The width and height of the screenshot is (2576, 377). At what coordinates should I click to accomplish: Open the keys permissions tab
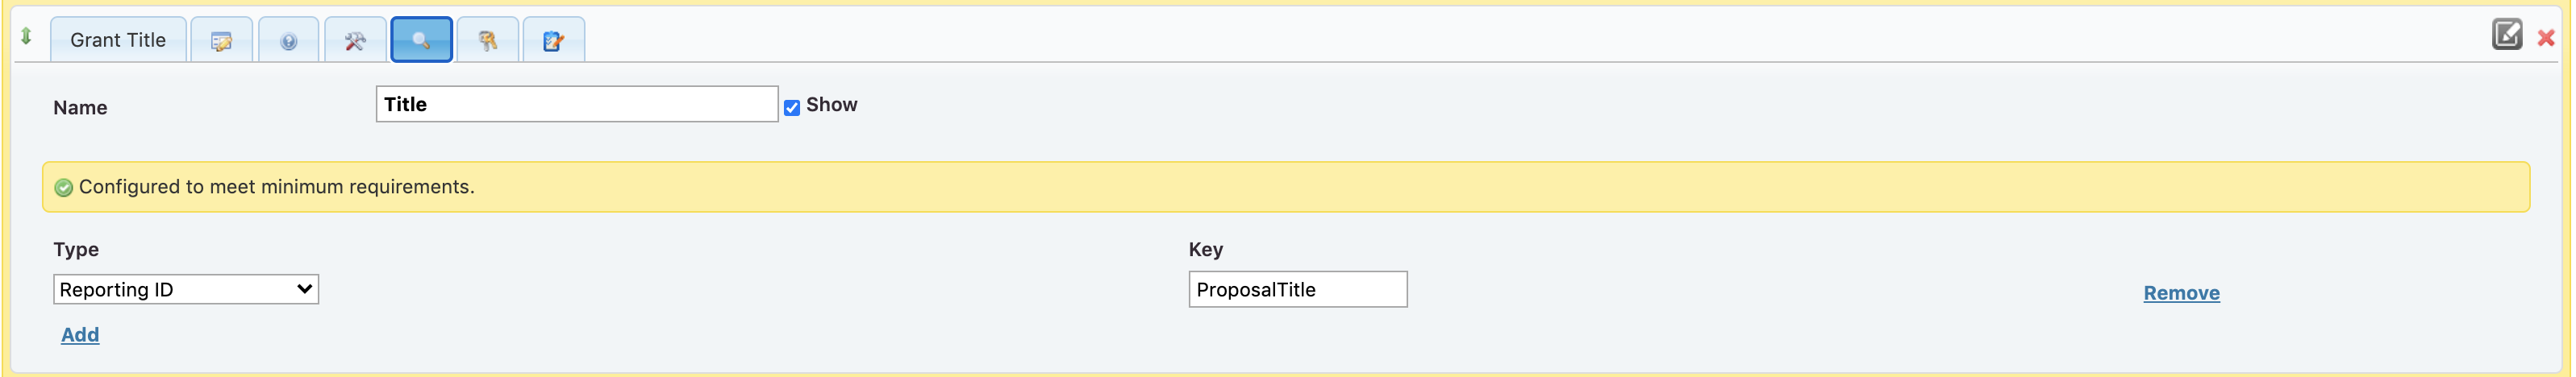click(488, 41)
